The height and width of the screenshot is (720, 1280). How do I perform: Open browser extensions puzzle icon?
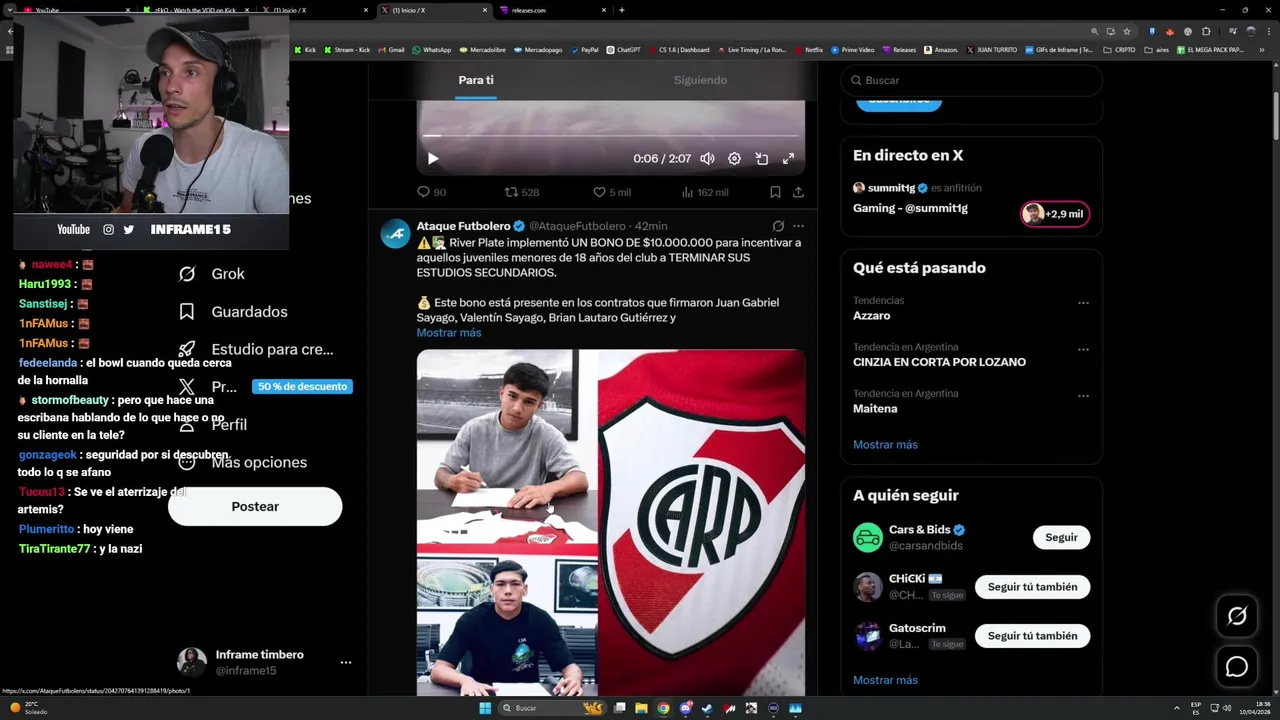tap(1206, 31)
